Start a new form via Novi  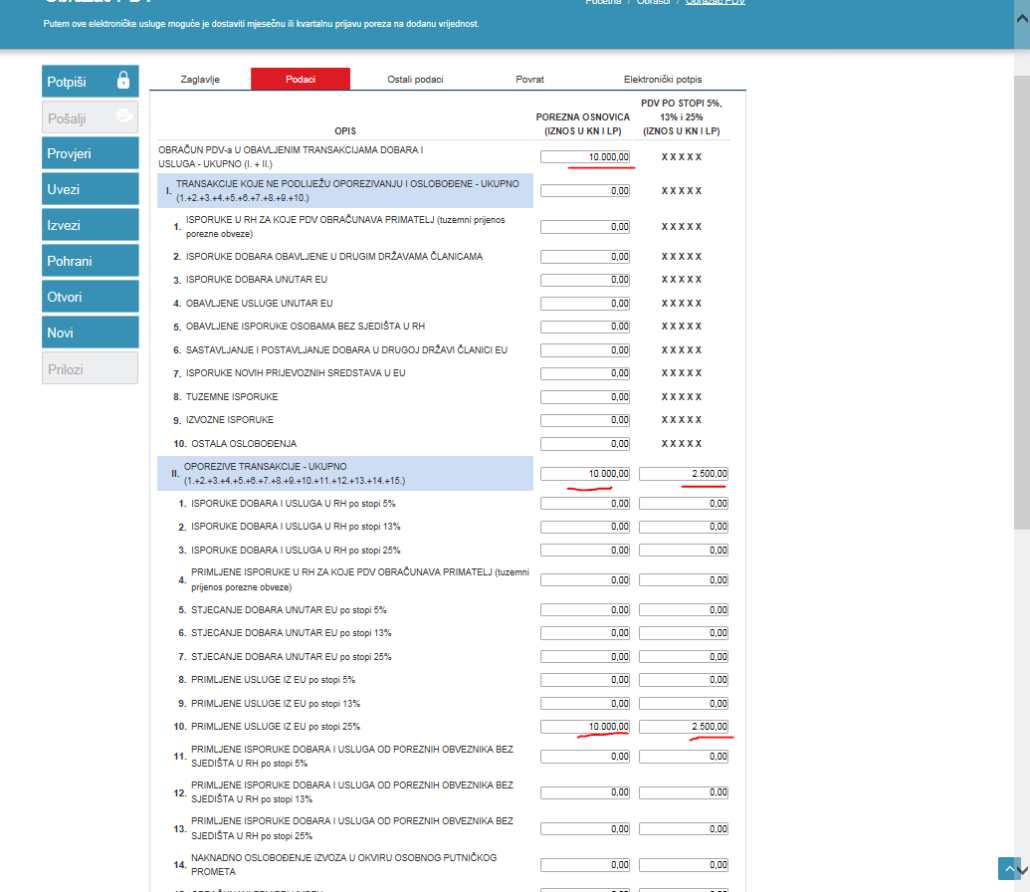88,332
